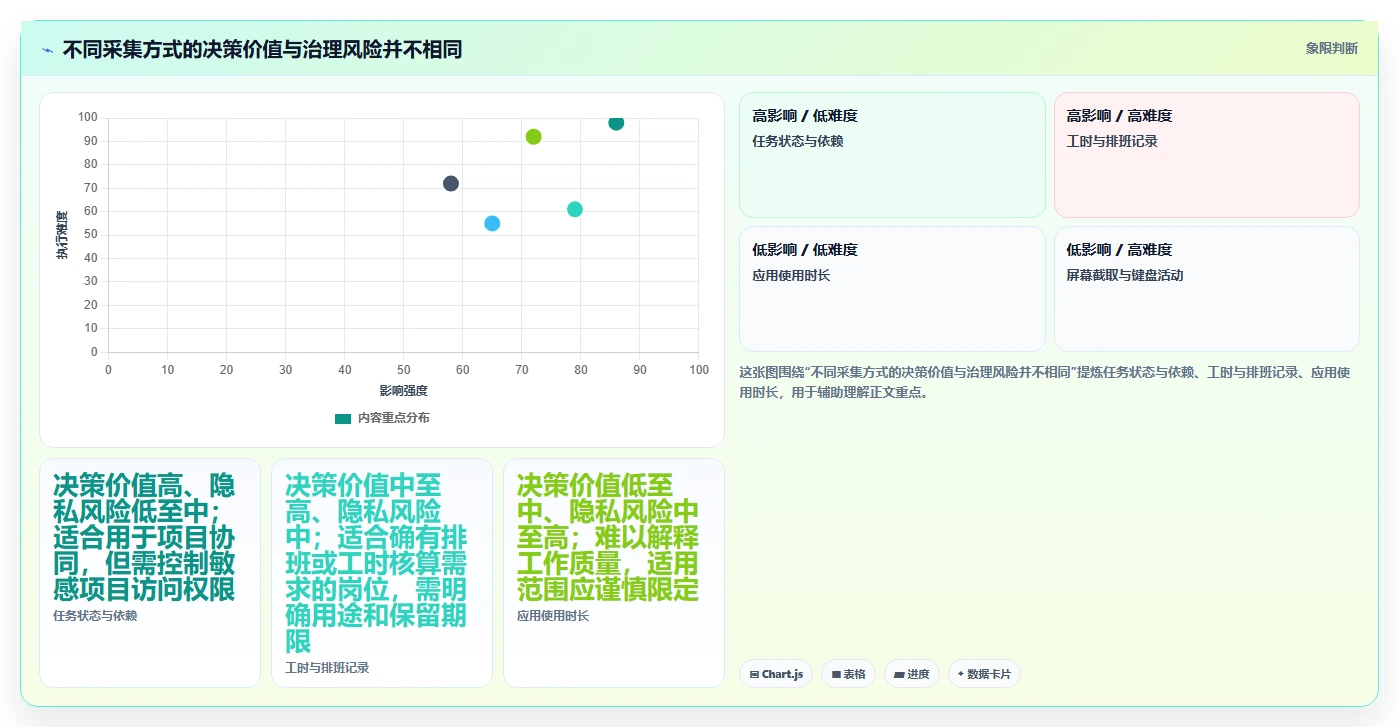Click the 决策价值低至中 summary card

(x=614, y=573)
